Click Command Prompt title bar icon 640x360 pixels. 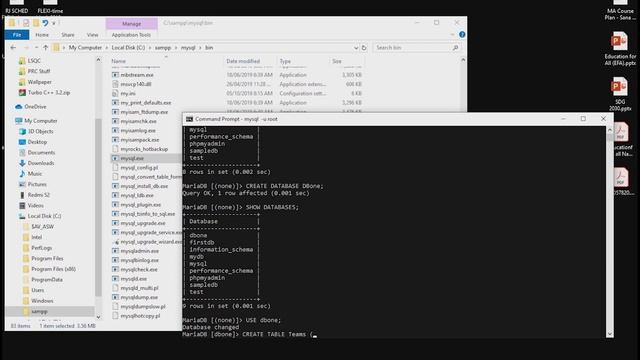coord(189,119)
